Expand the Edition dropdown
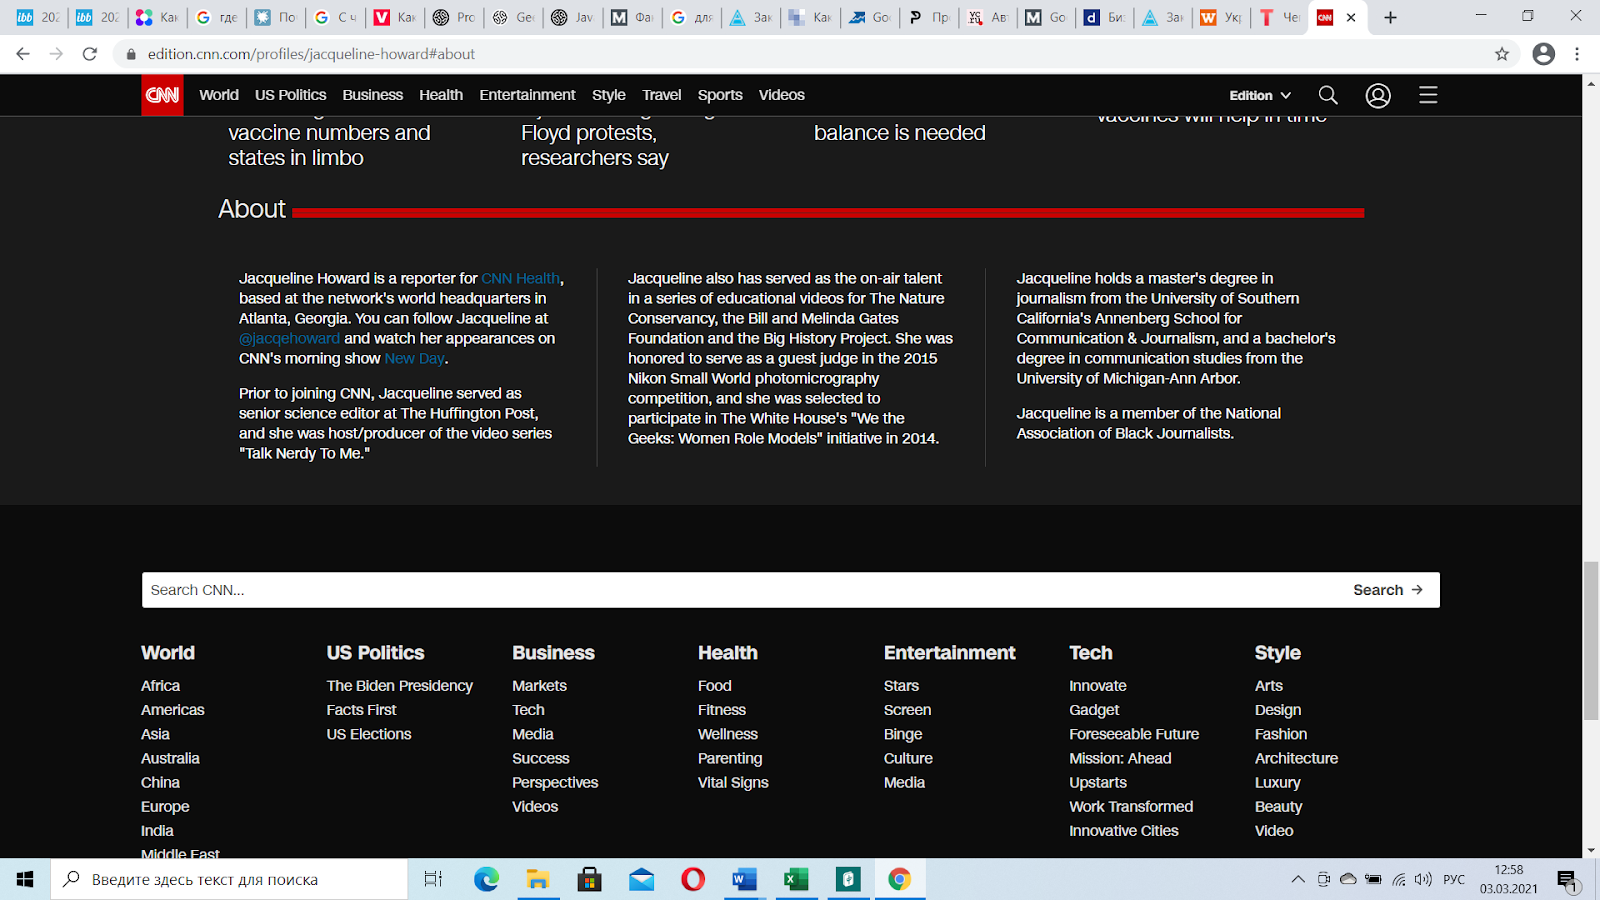Screen dimensions: 1600x900 click(1260, 95)
